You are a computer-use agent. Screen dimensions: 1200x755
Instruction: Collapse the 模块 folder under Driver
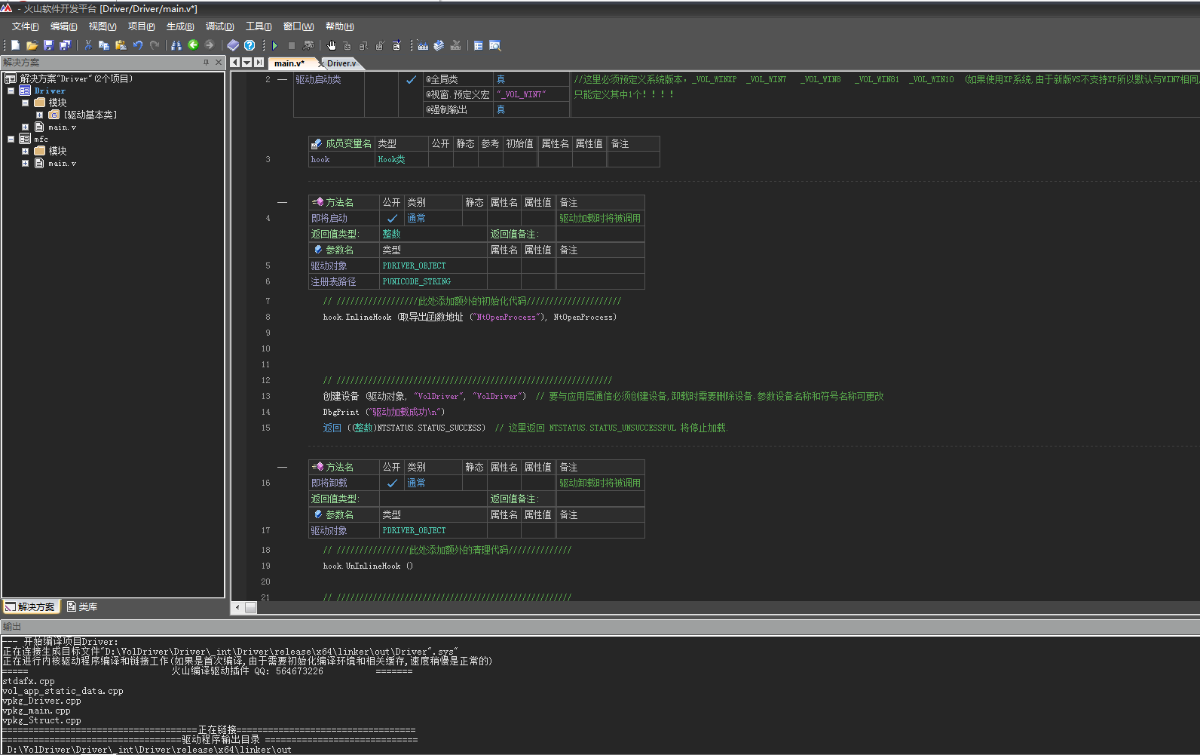pos(25,102)
